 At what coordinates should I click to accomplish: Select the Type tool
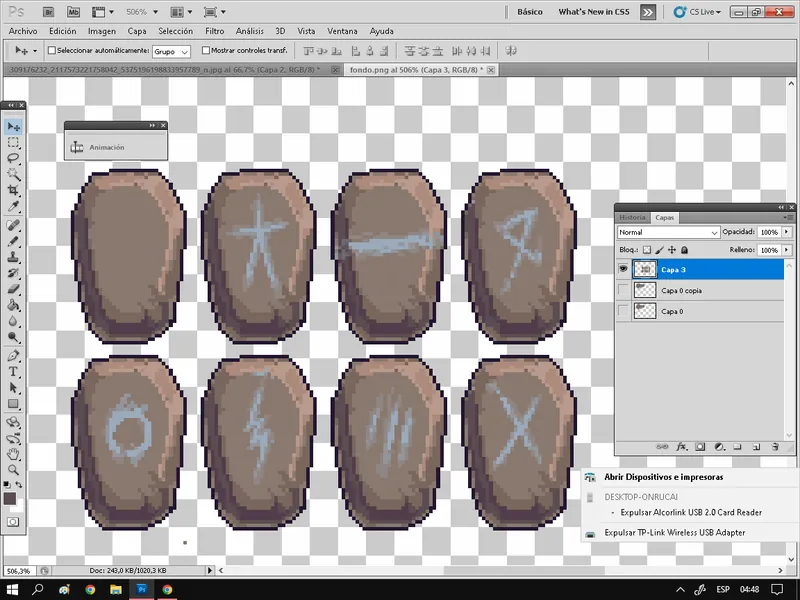point(13,372)
